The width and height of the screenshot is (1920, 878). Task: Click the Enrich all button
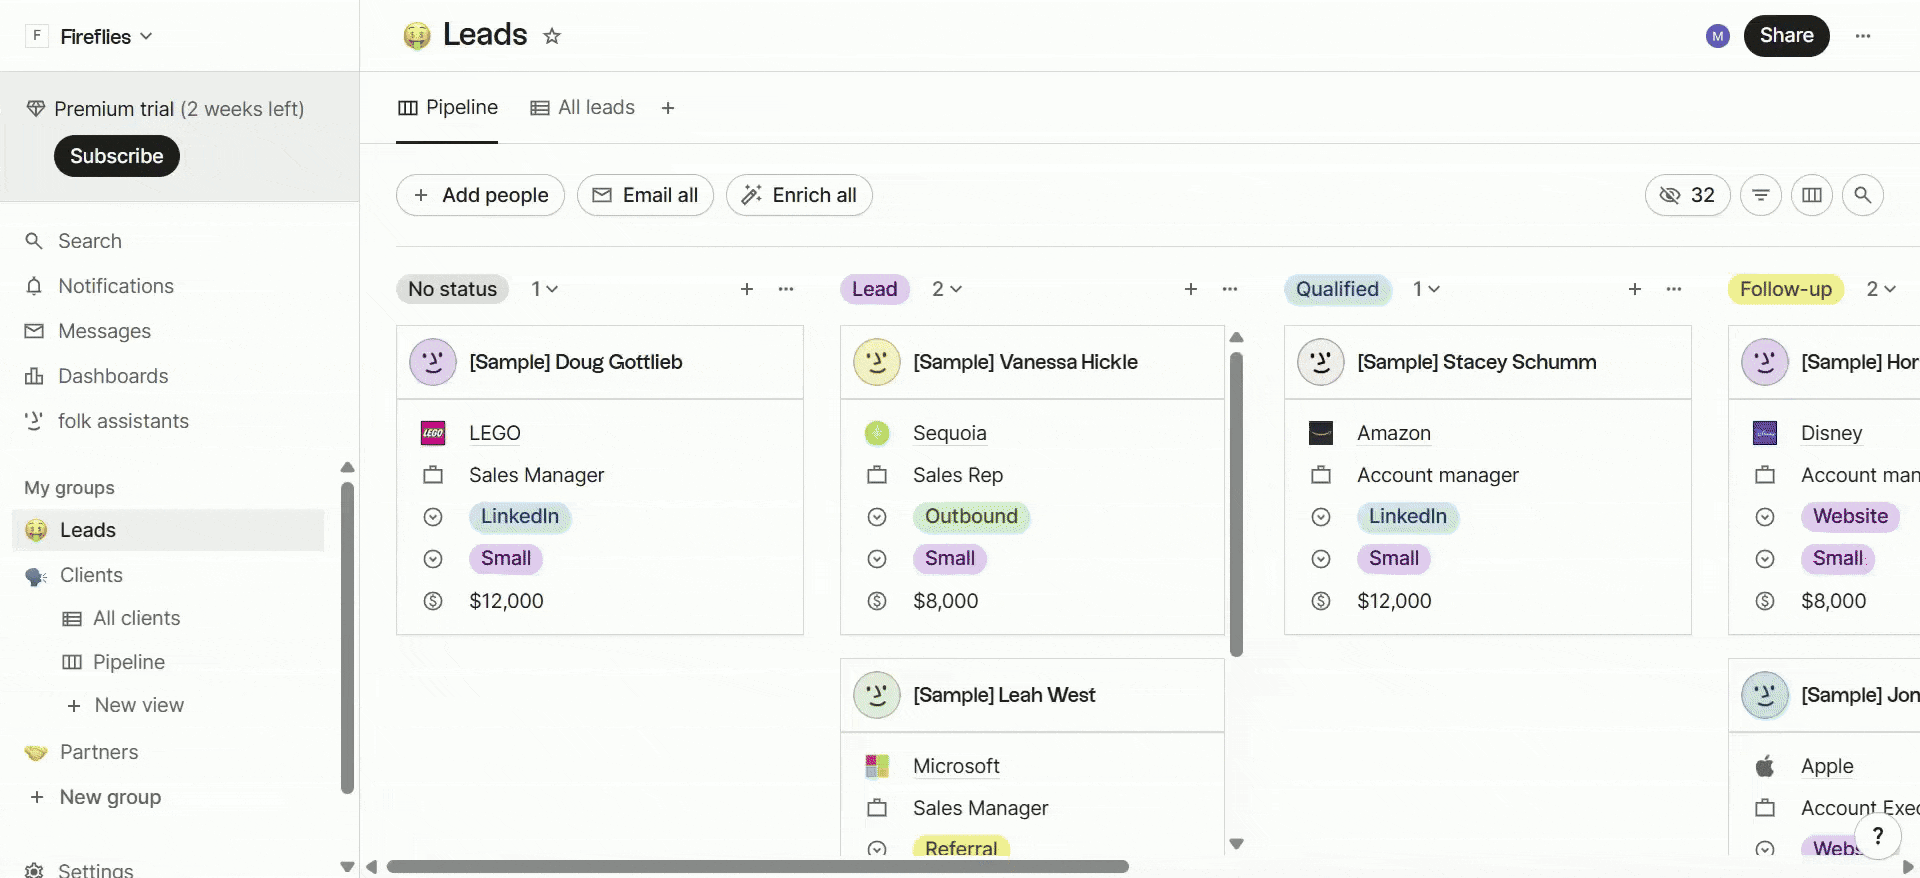[799, 195]
